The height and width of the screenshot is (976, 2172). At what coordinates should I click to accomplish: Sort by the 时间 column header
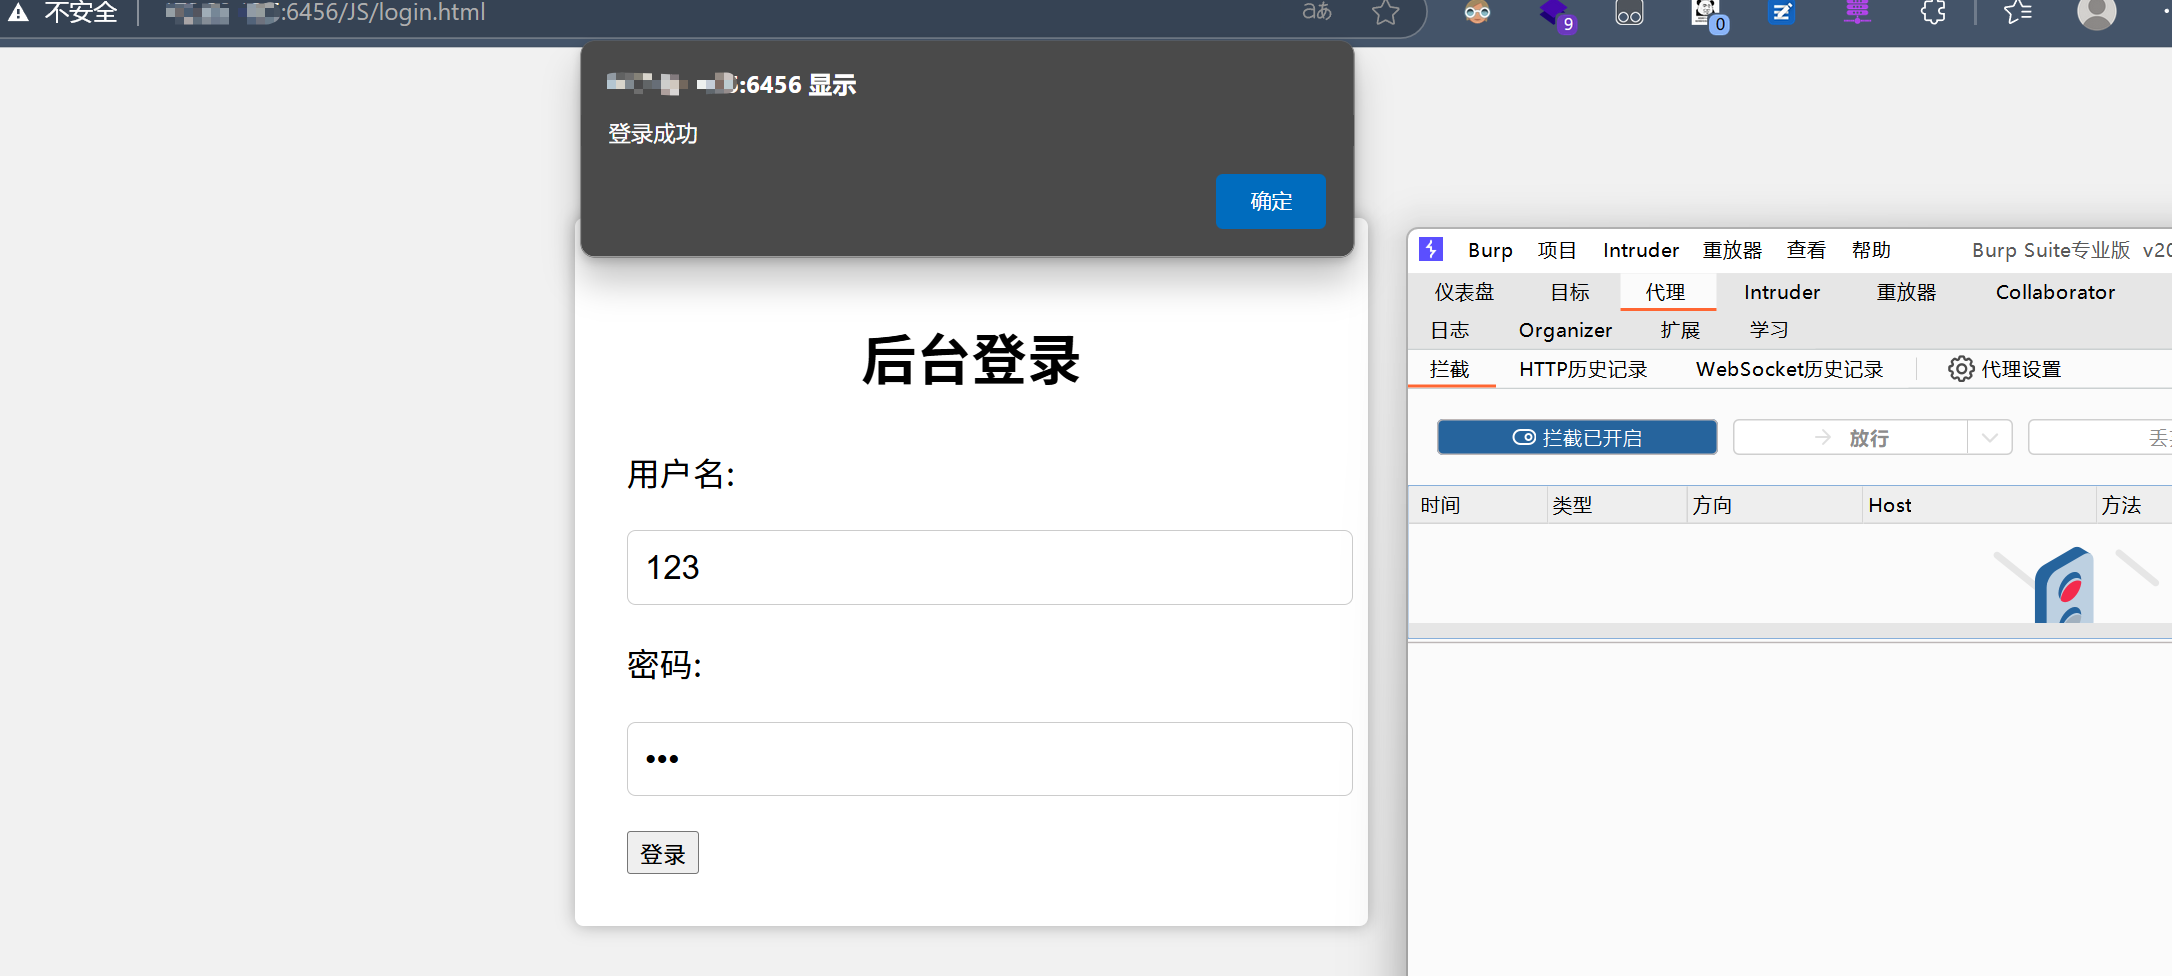(1478, 505)
